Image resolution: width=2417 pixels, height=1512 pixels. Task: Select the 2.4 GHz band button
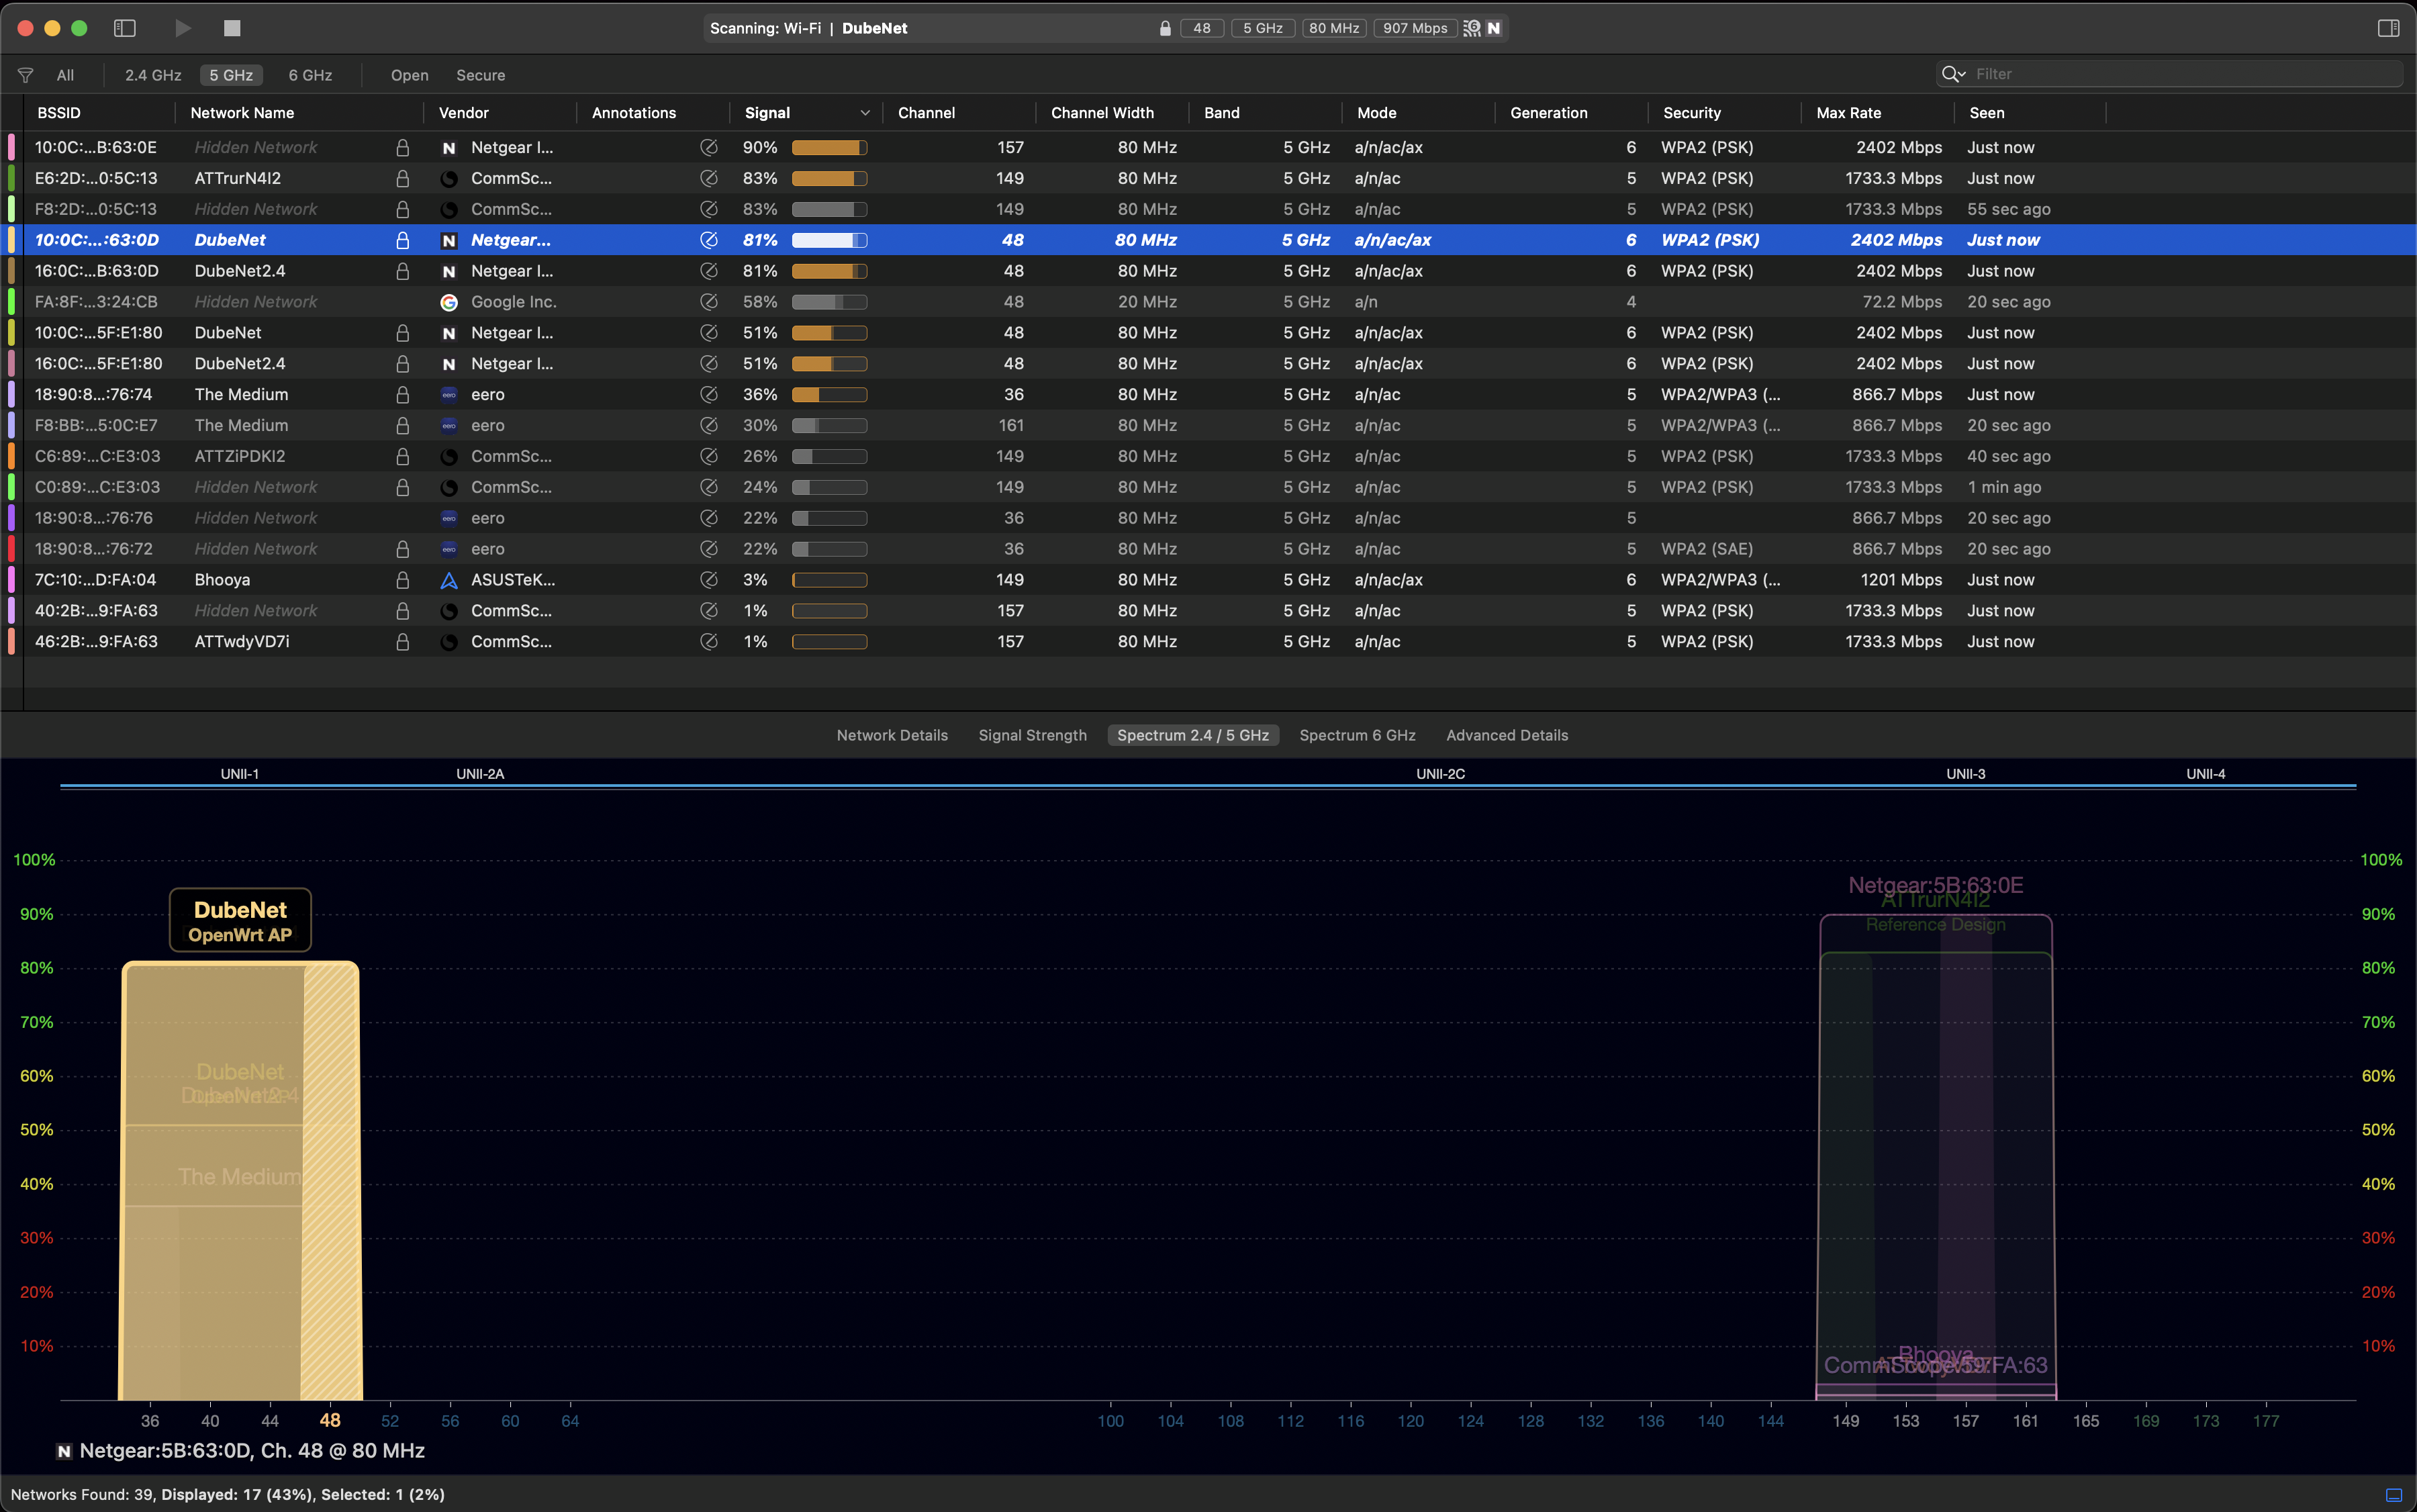click(x=152, y=74)
